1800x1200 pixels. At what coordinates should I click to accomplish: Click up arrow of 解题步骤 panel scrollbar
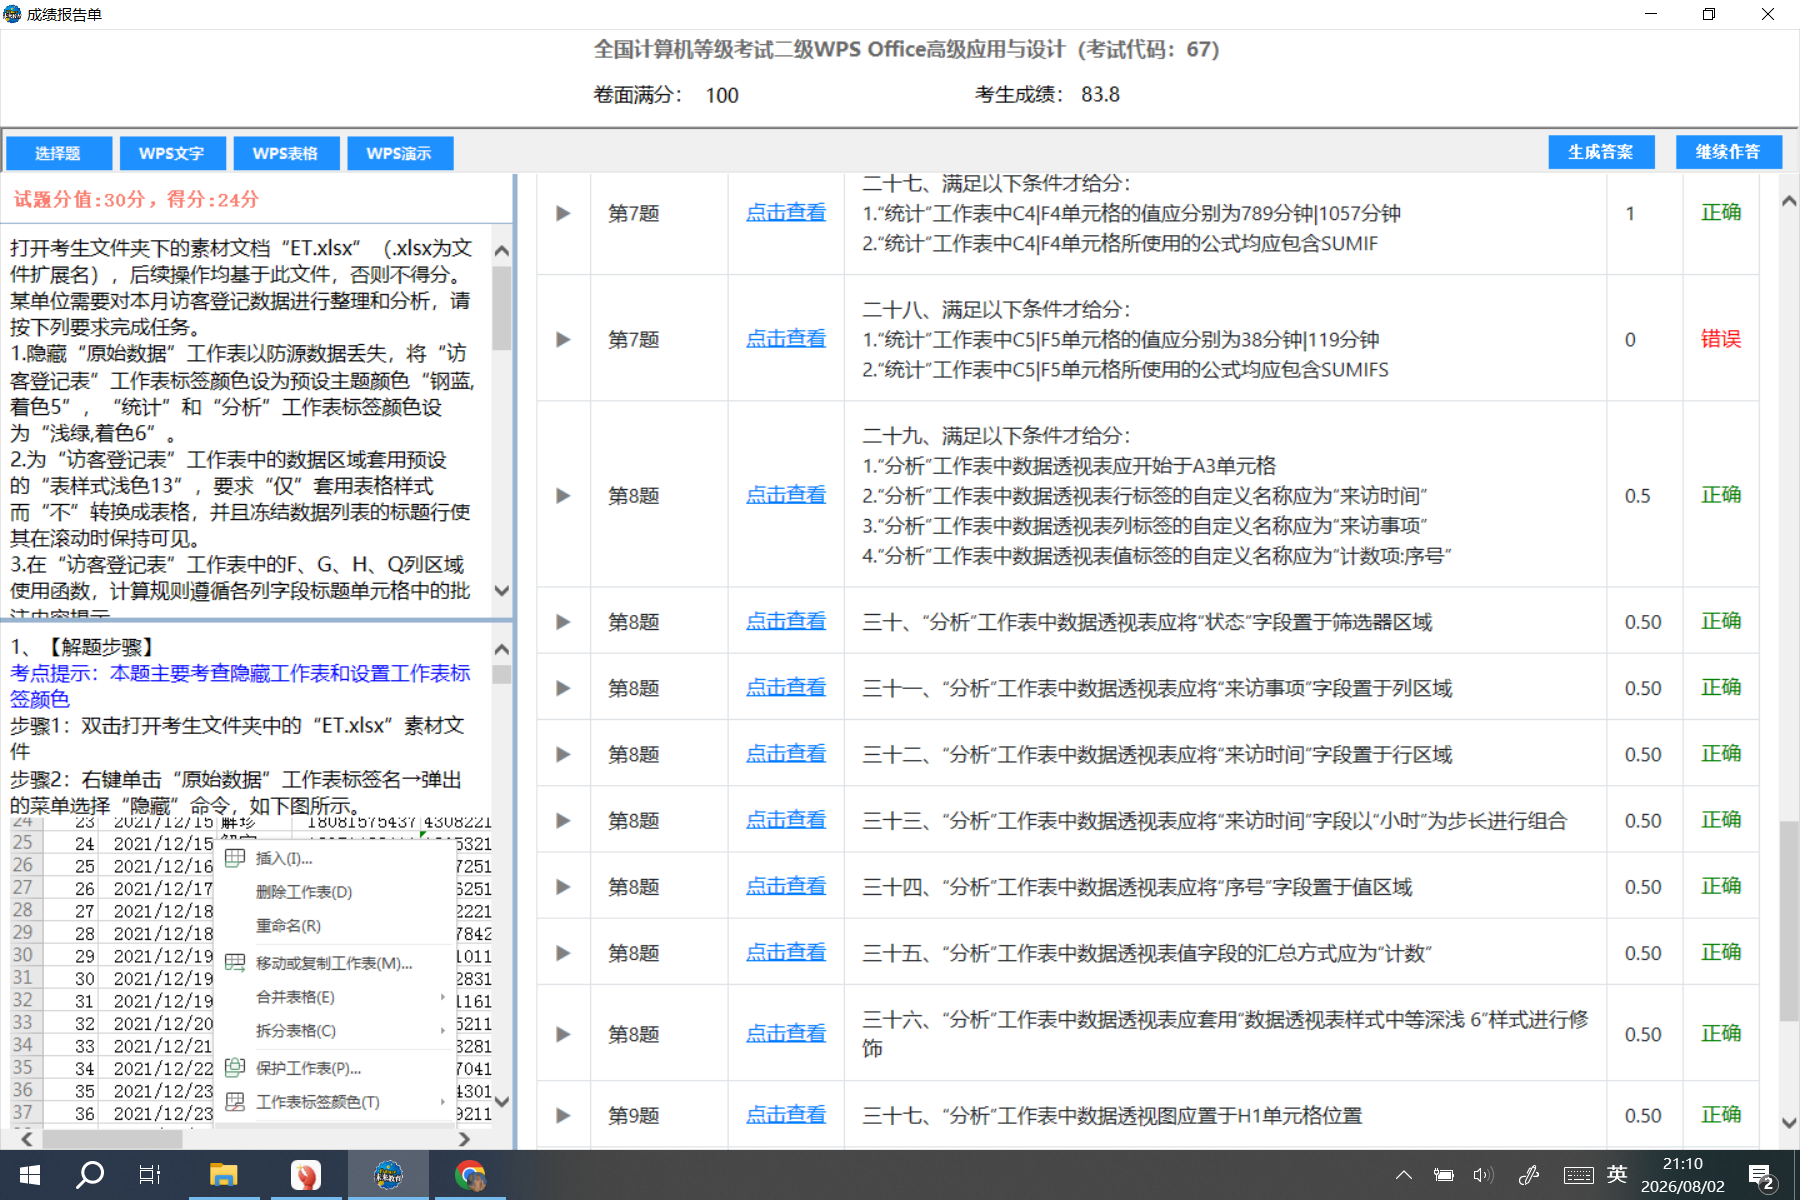[502, 649]
